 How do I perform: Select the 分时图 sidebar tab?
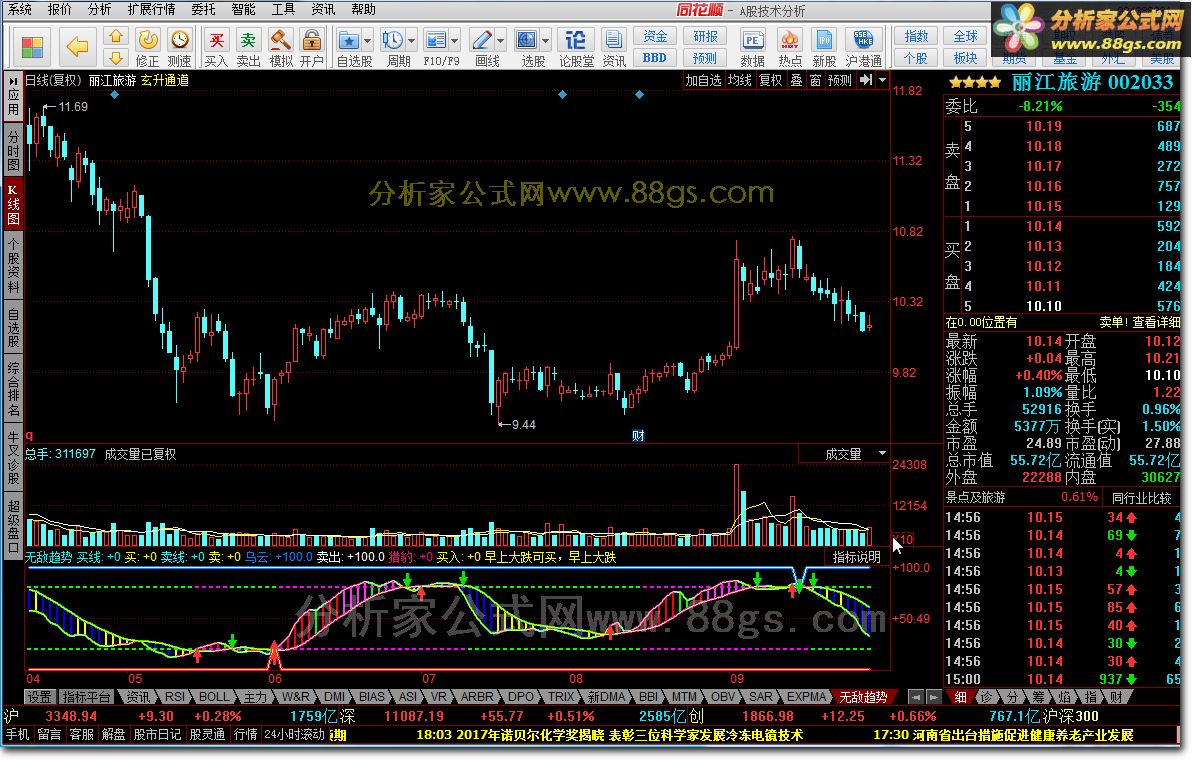[13, 151]
